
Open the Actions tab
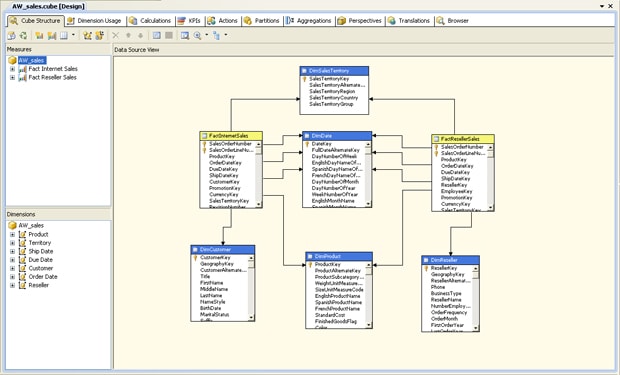223,21
